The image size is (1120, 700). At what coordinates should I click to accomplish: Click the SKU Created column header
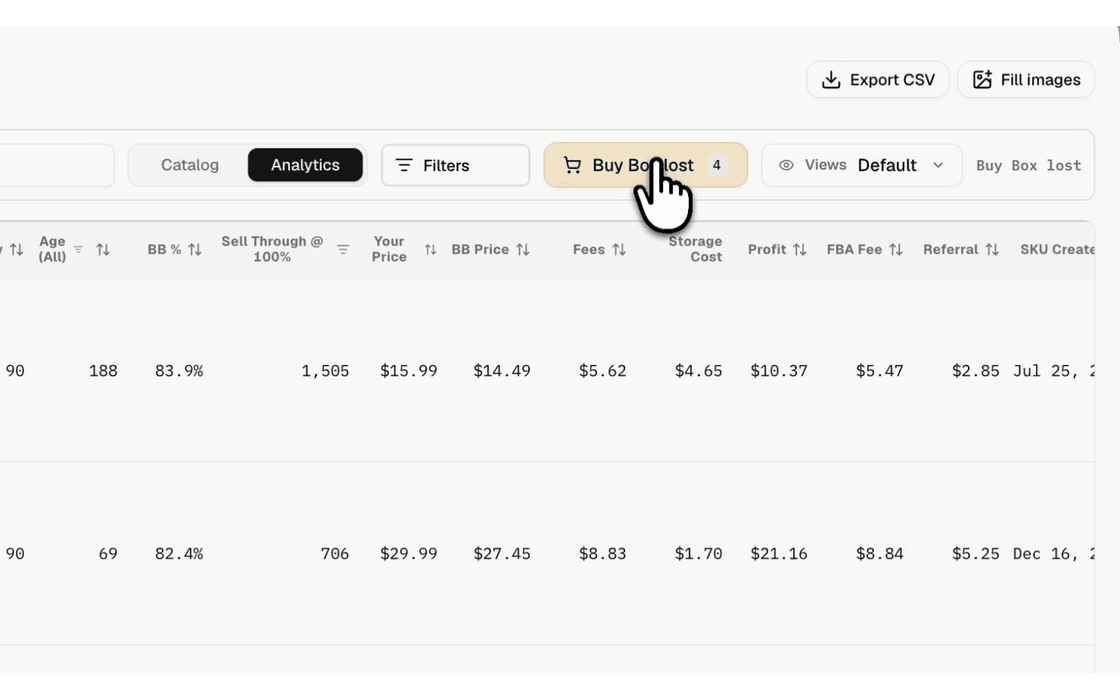(1057, 249)
